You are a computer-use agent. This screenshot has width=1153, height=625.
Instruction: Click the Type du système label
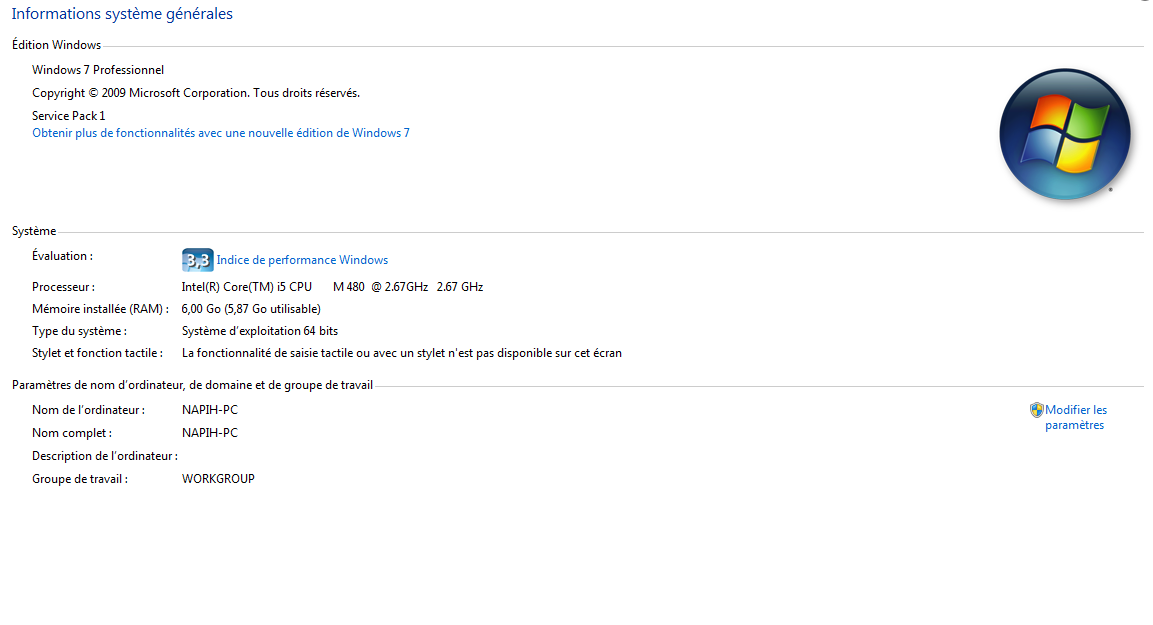click(x=79, y=331)
